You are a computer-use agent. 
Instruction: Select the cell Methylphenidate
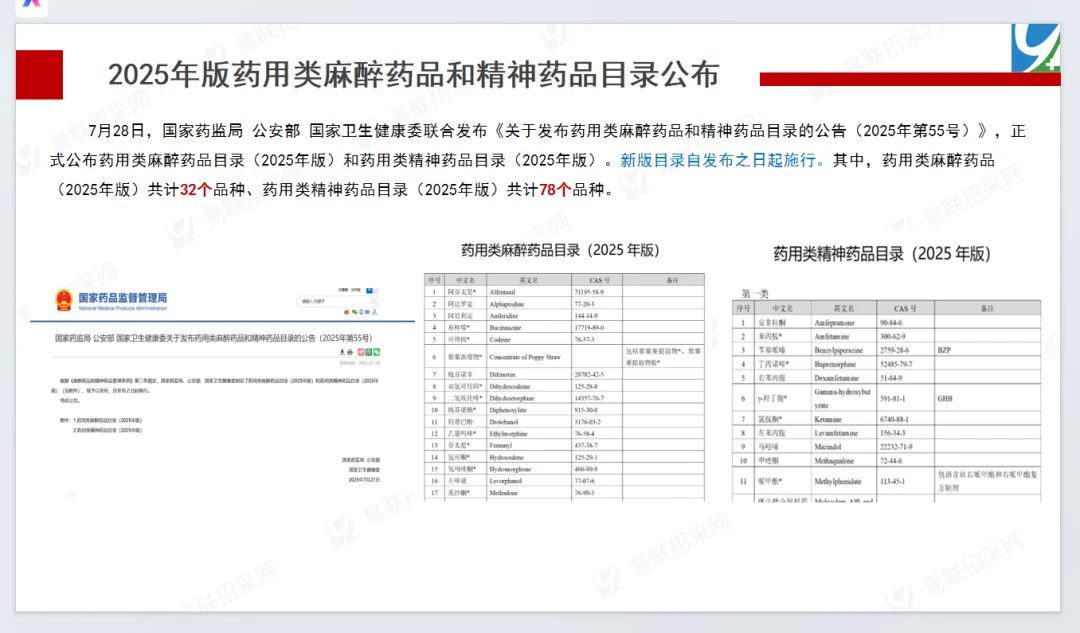pos(844,481)
